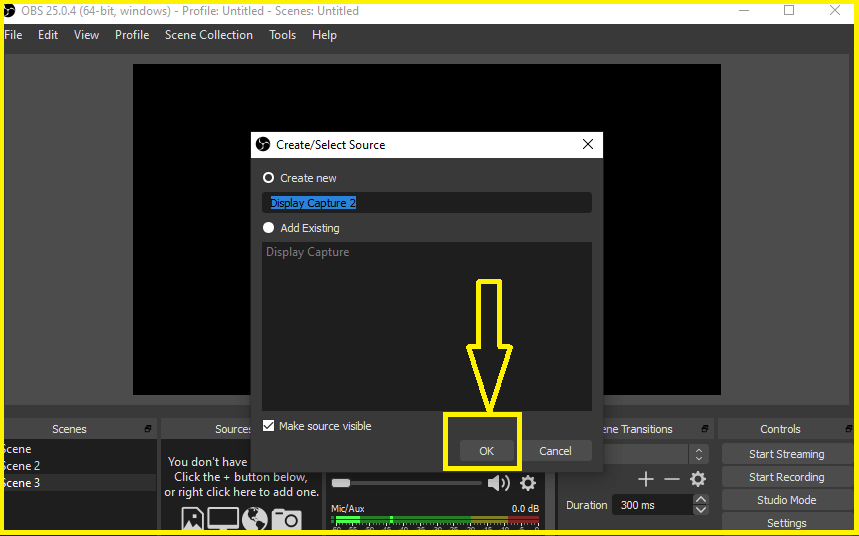Click the image source icon in Sources
859x536 pixels.
pos(192,518)
